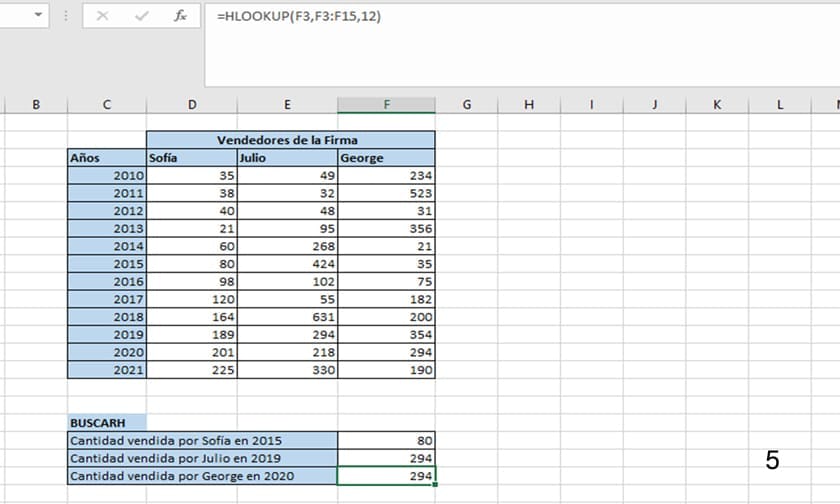Click the Enter checkmark formula button
The width and height of the screenshot is (840, 504).
[141, 17]
